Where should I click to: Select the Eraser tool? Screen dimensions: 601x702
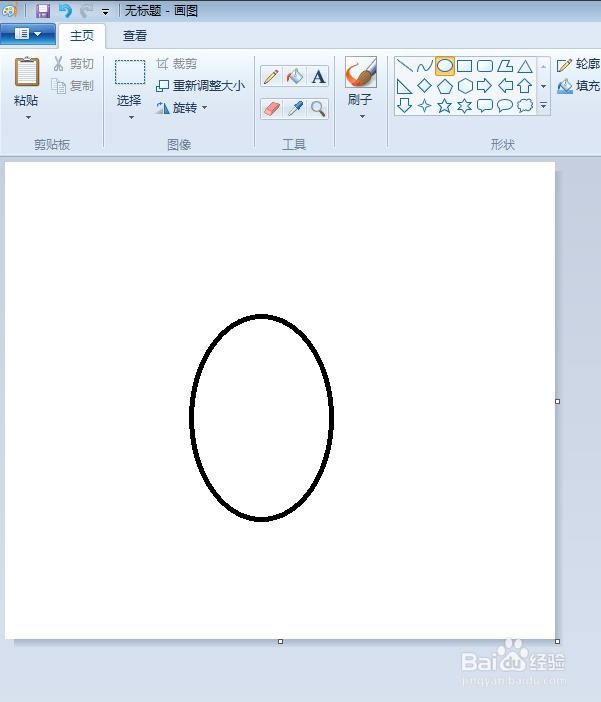pyautogui.click(x=271, y=109)
